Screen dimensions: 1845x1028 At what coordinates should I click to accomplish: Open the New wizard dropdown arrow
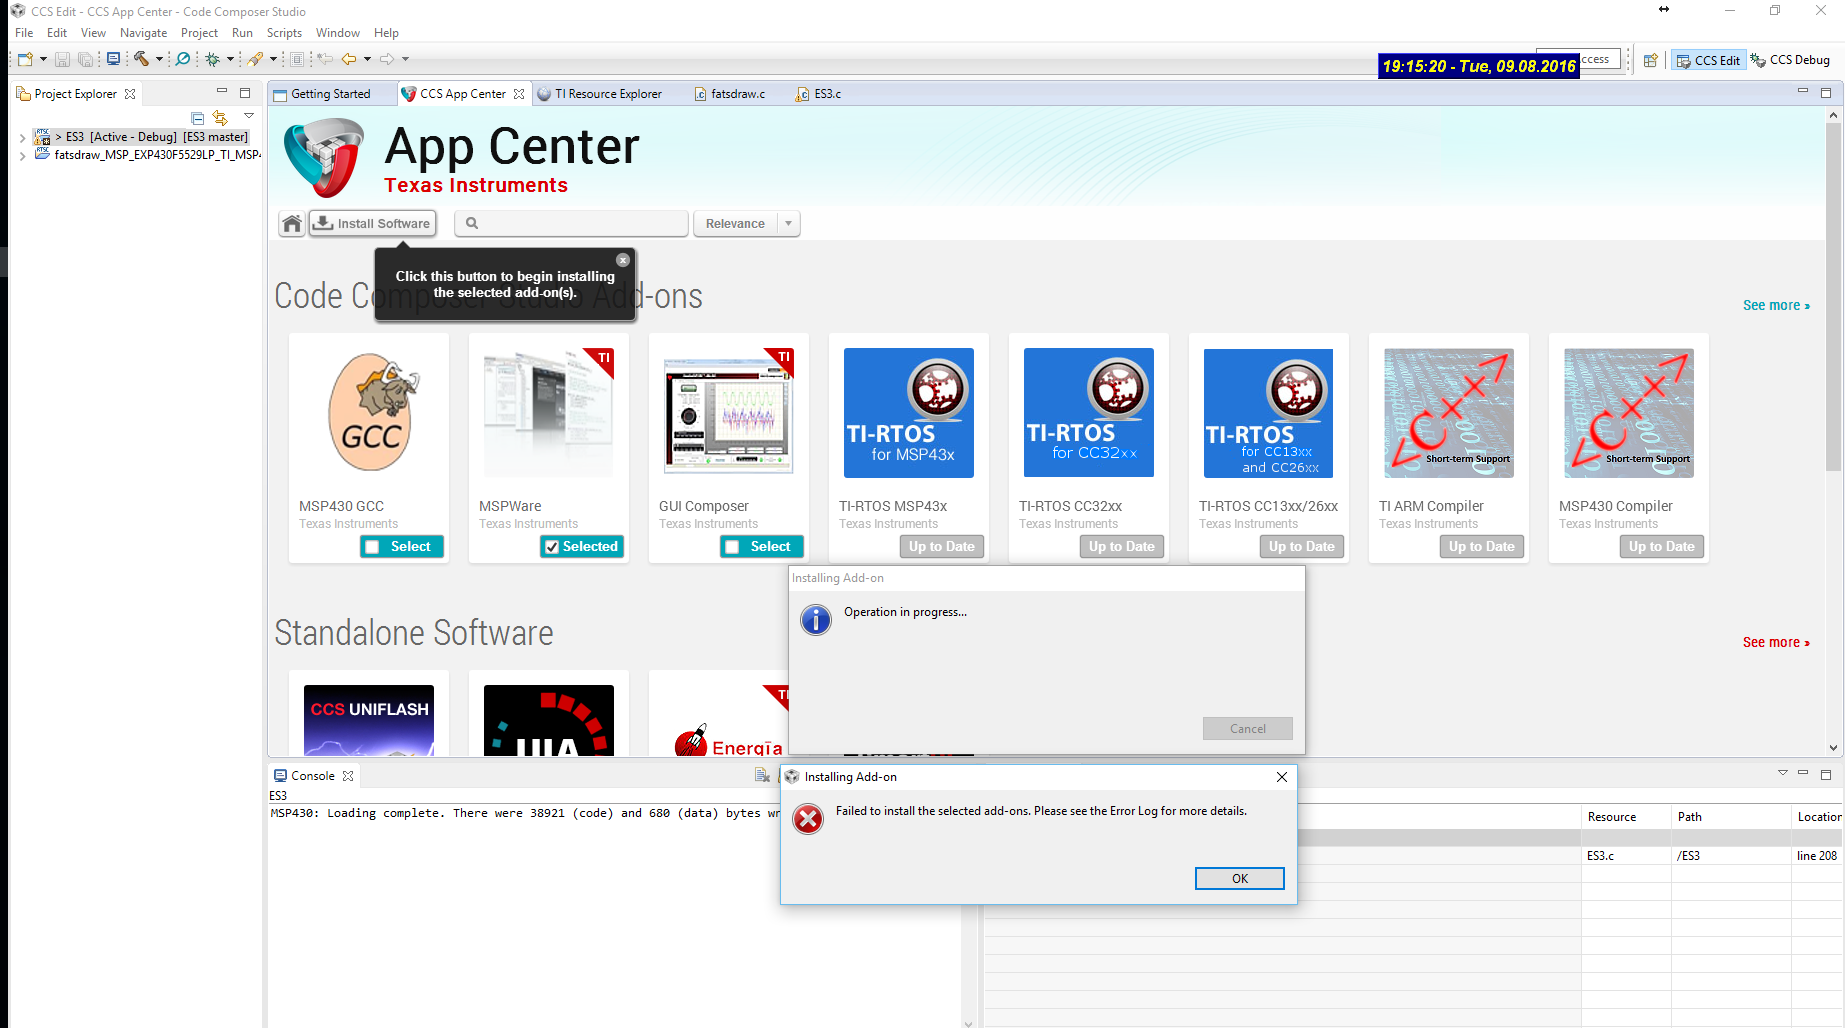[43, 59]
